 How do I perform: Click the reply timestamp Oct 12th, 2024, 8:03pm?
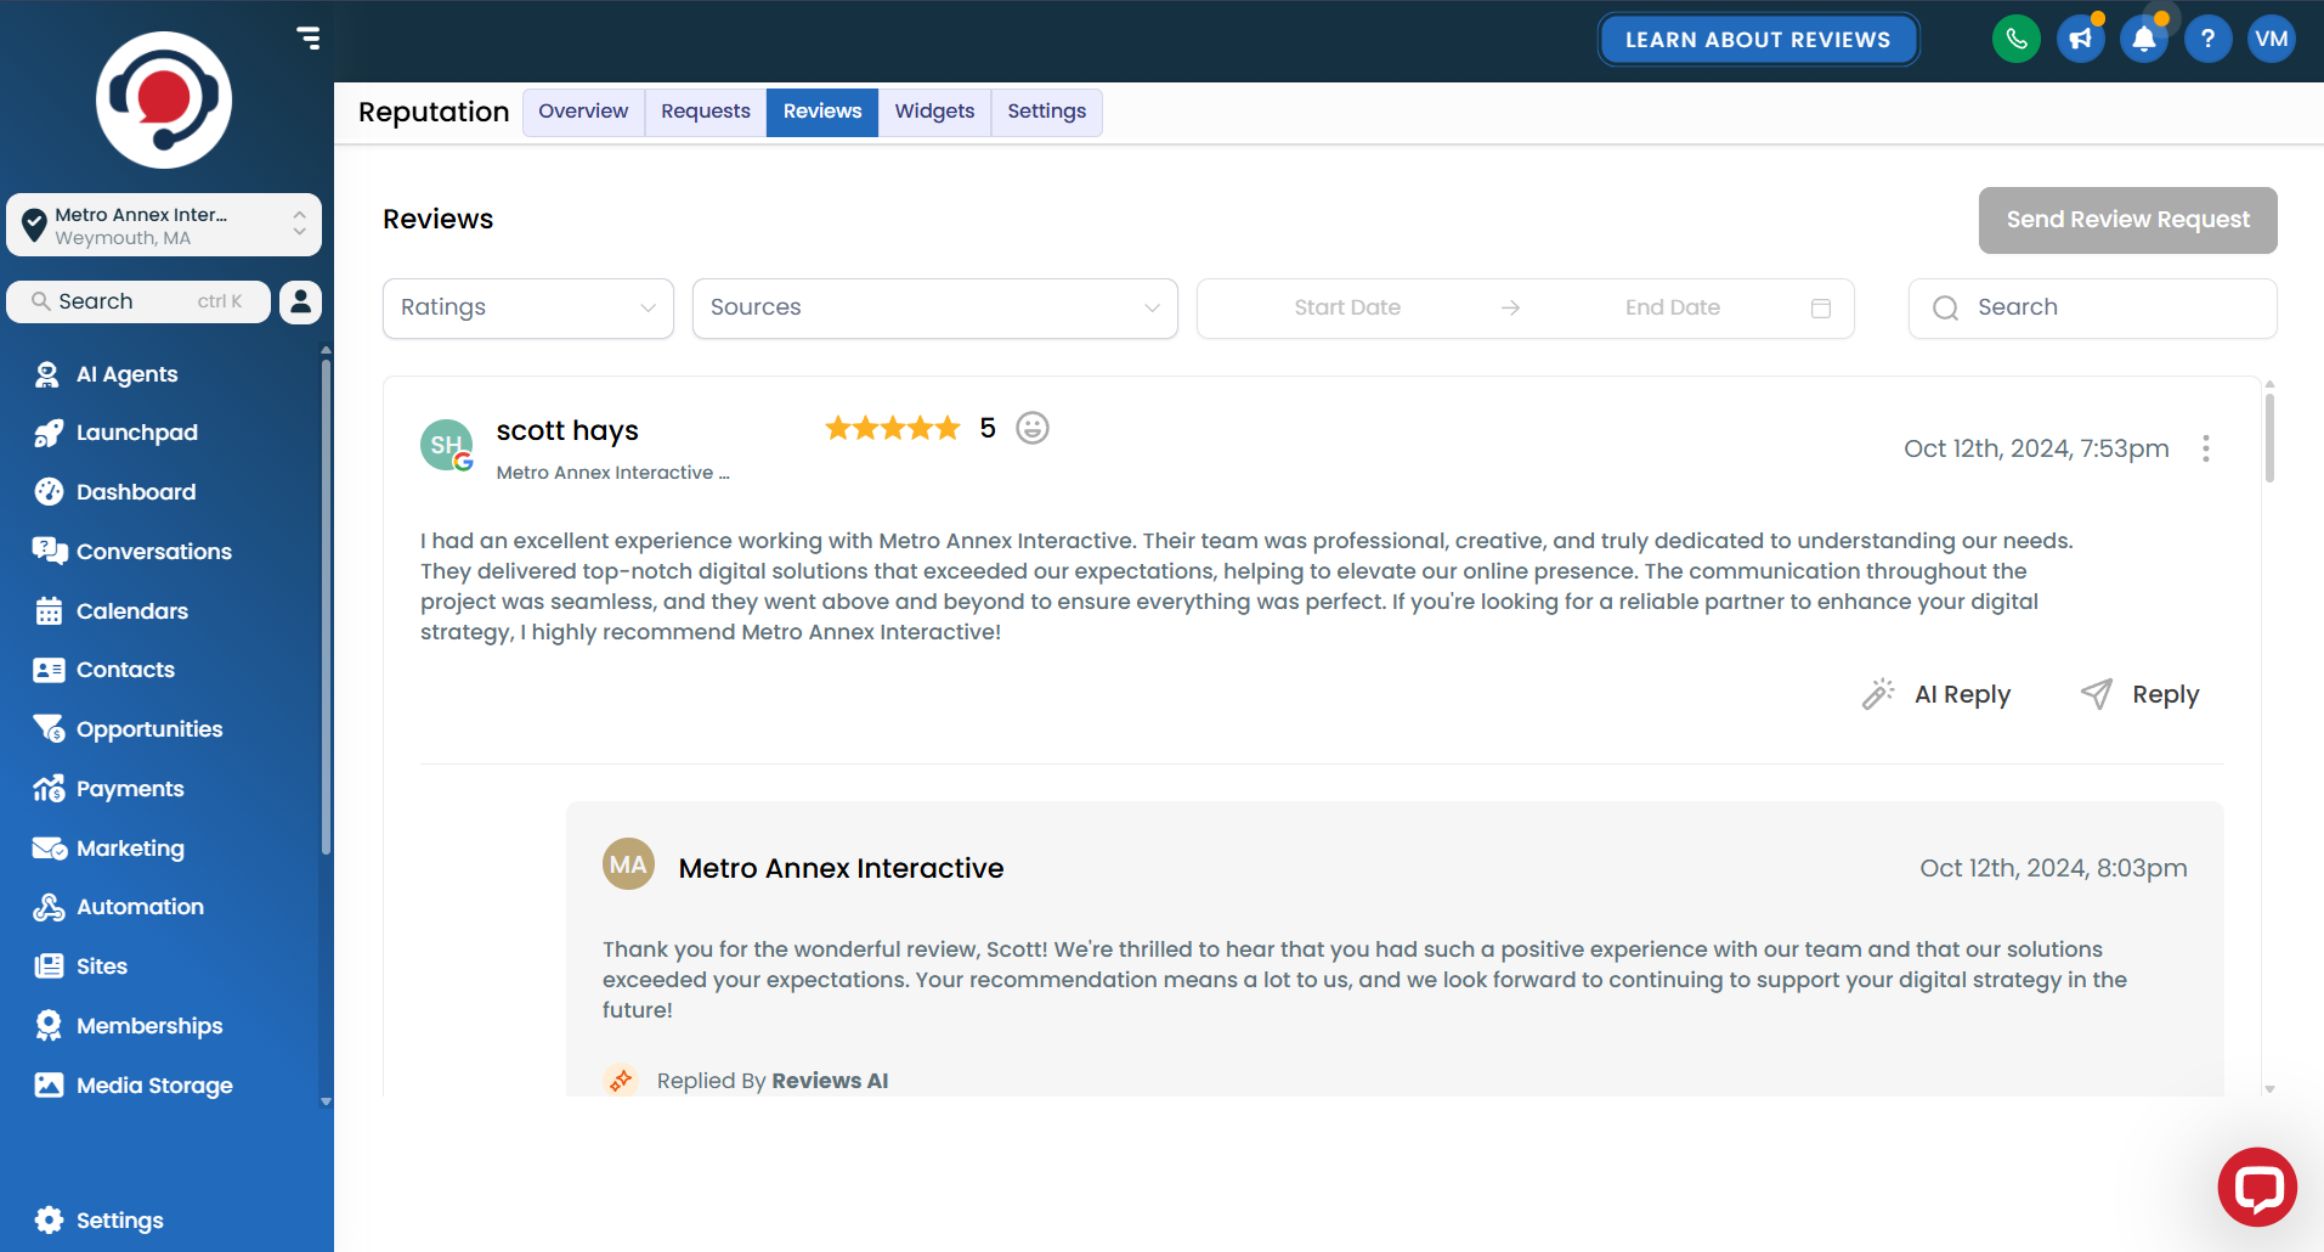point(2053,868)
